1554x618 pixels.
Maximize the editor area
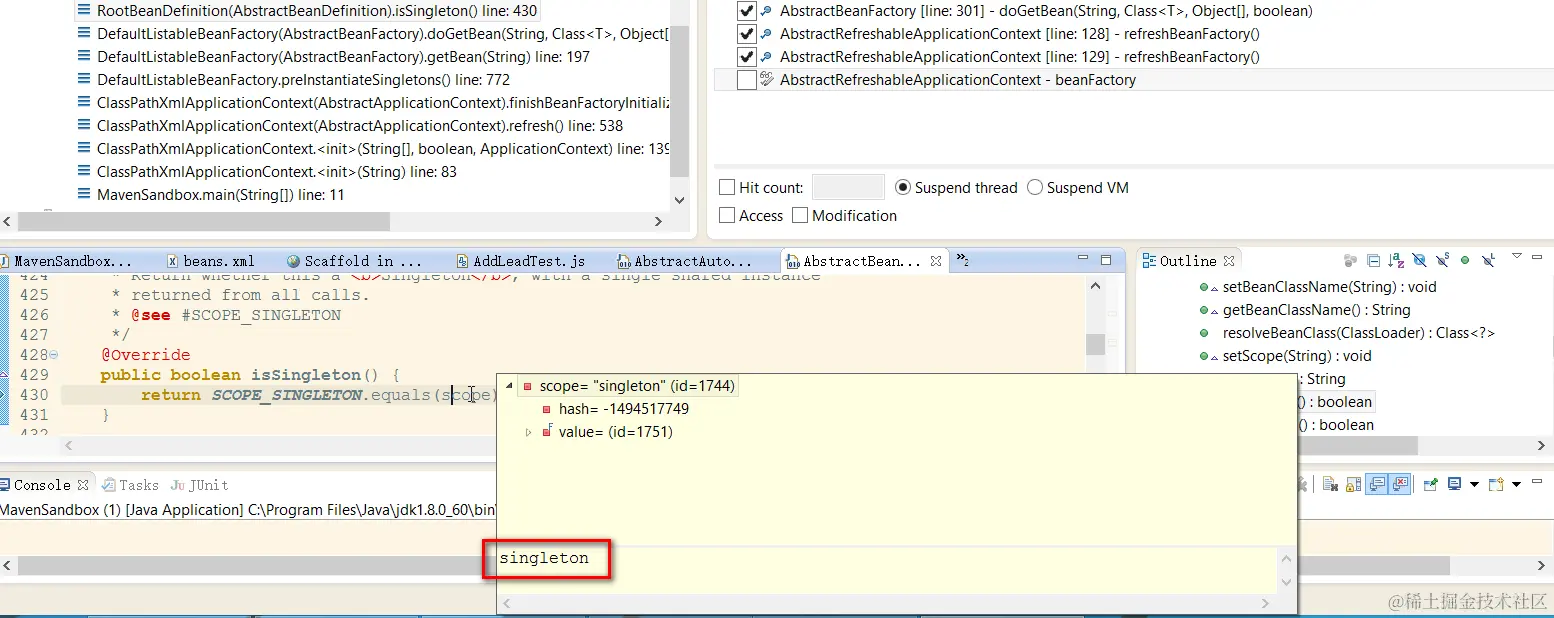(1106, 260)
